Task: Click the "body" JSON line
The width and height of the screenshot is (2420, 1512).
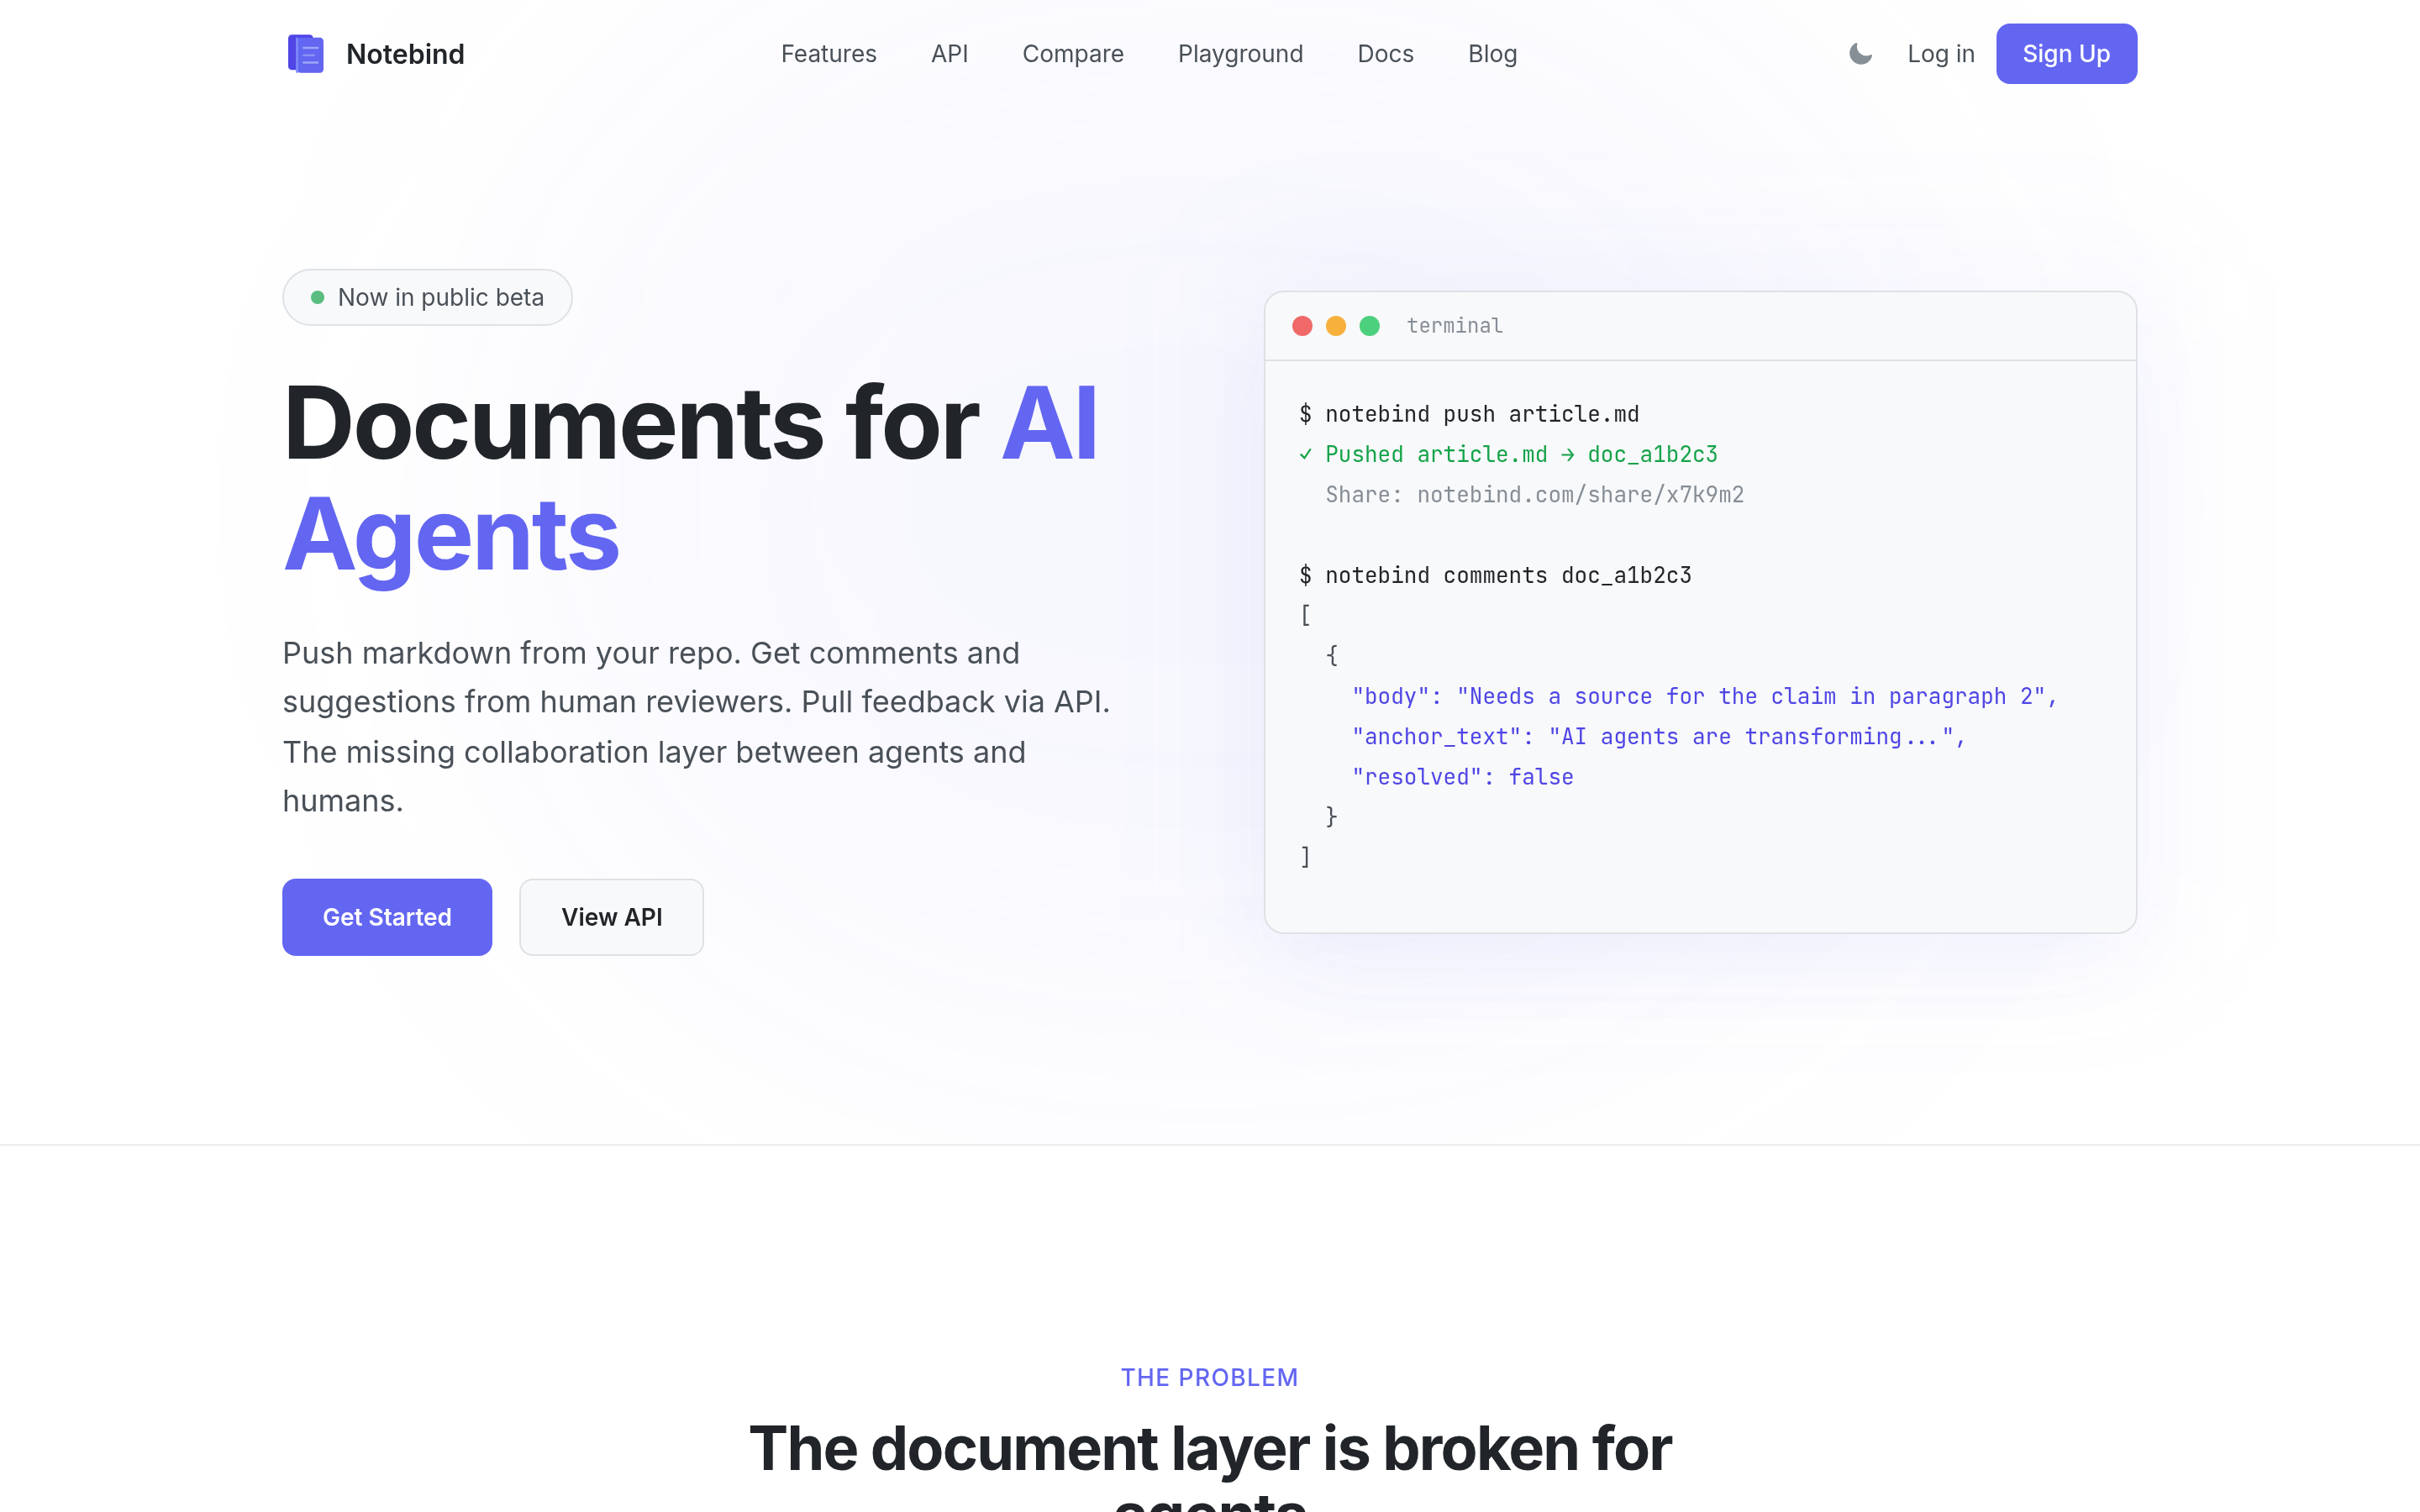Action: 1703,696
